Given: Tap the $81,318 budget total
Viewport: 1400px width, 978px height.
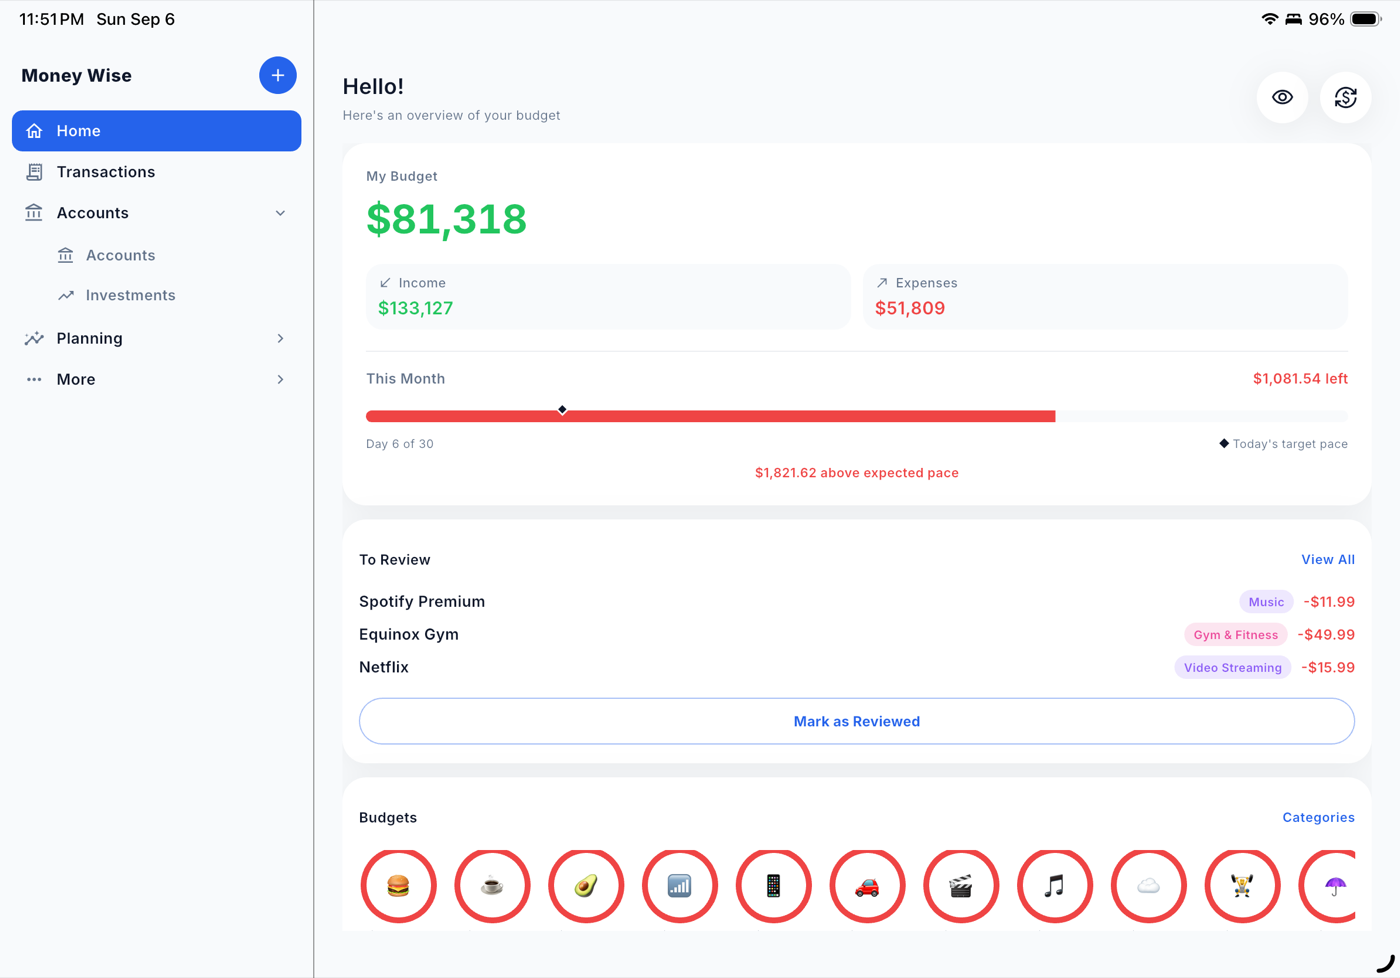Looking at the screenshot, I should (x=446, y=219).
